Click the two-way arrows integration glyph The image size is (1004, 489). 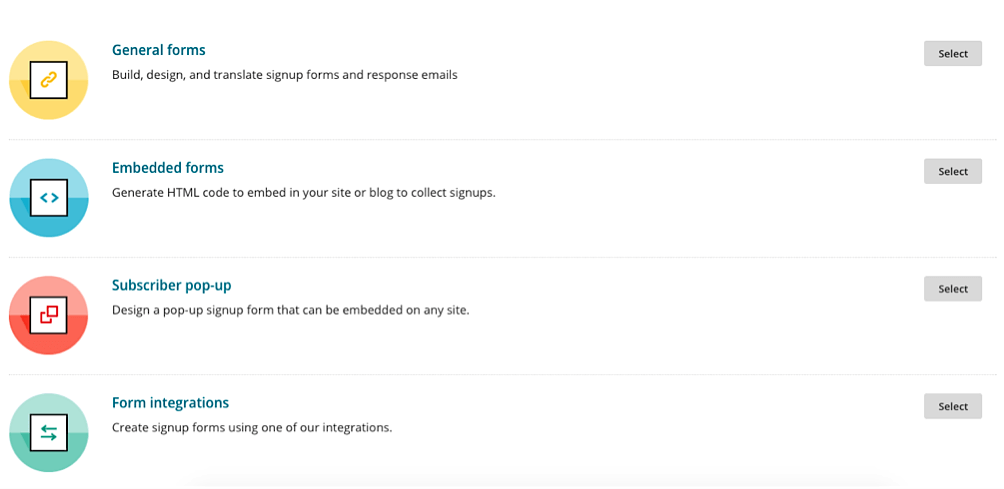click(49, 433)
